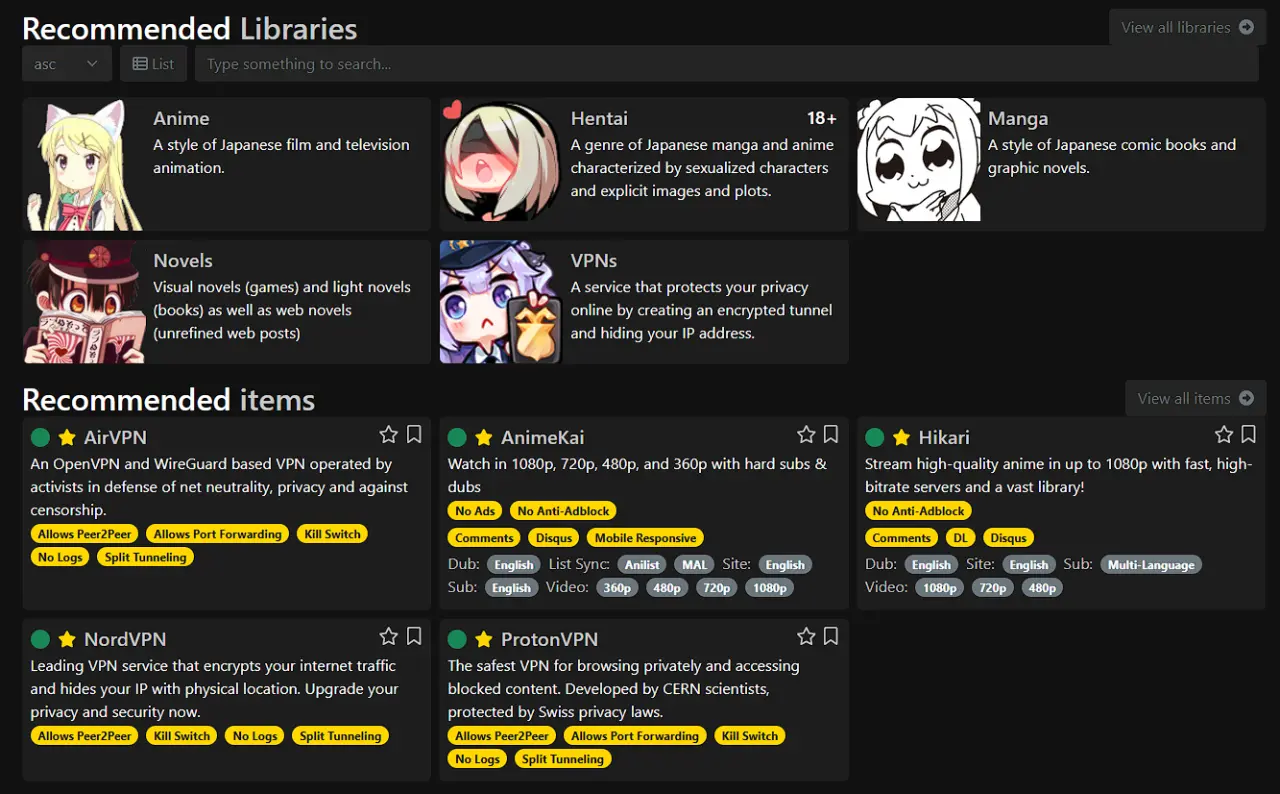Click ProtonVPN's Split Tunneling tag
The width and height of the screenshot is (1280, 794).
563,759
